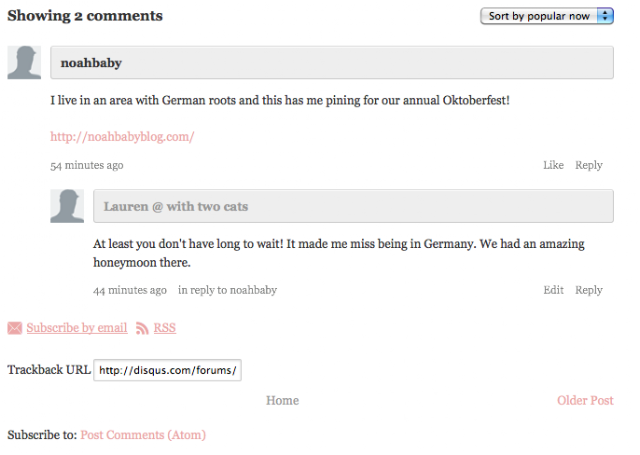This screenshot has height=455, width=640.
Task: Click the orange RSS feed icon
Action: [x=143, y=328]
